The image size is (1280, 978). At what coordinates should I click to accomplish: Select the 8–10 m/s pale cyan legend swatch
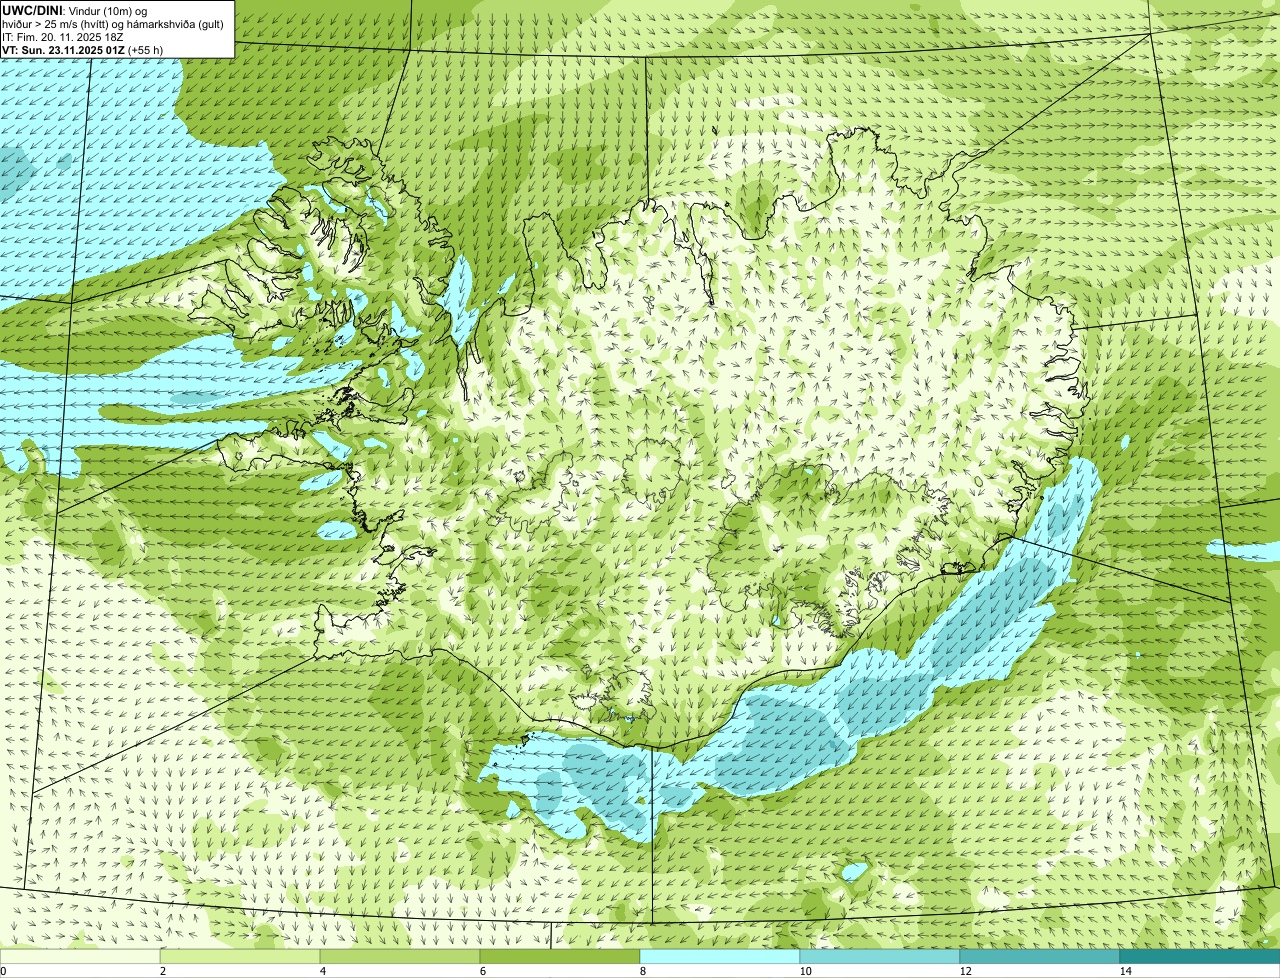click(720, 956)
